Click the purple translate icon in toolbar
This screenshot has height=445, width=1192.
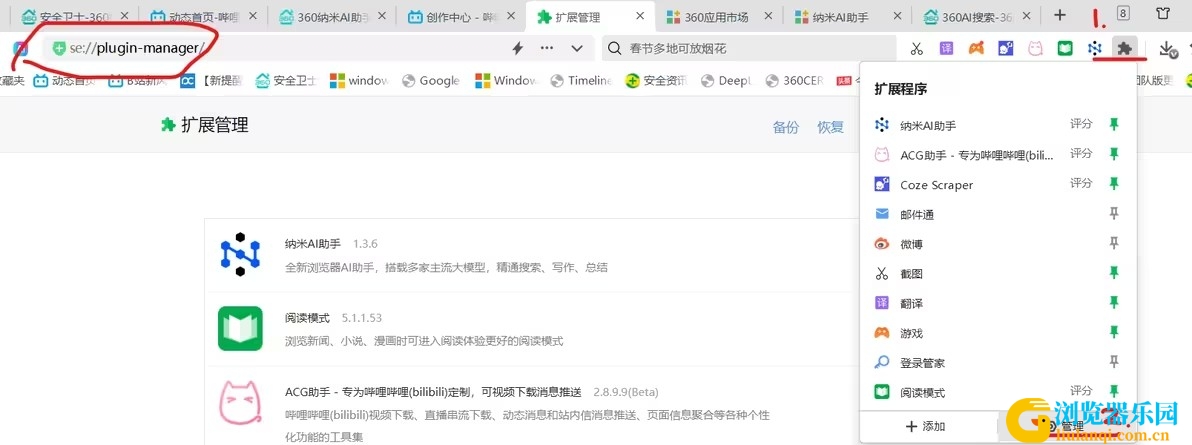click(946, 49)
